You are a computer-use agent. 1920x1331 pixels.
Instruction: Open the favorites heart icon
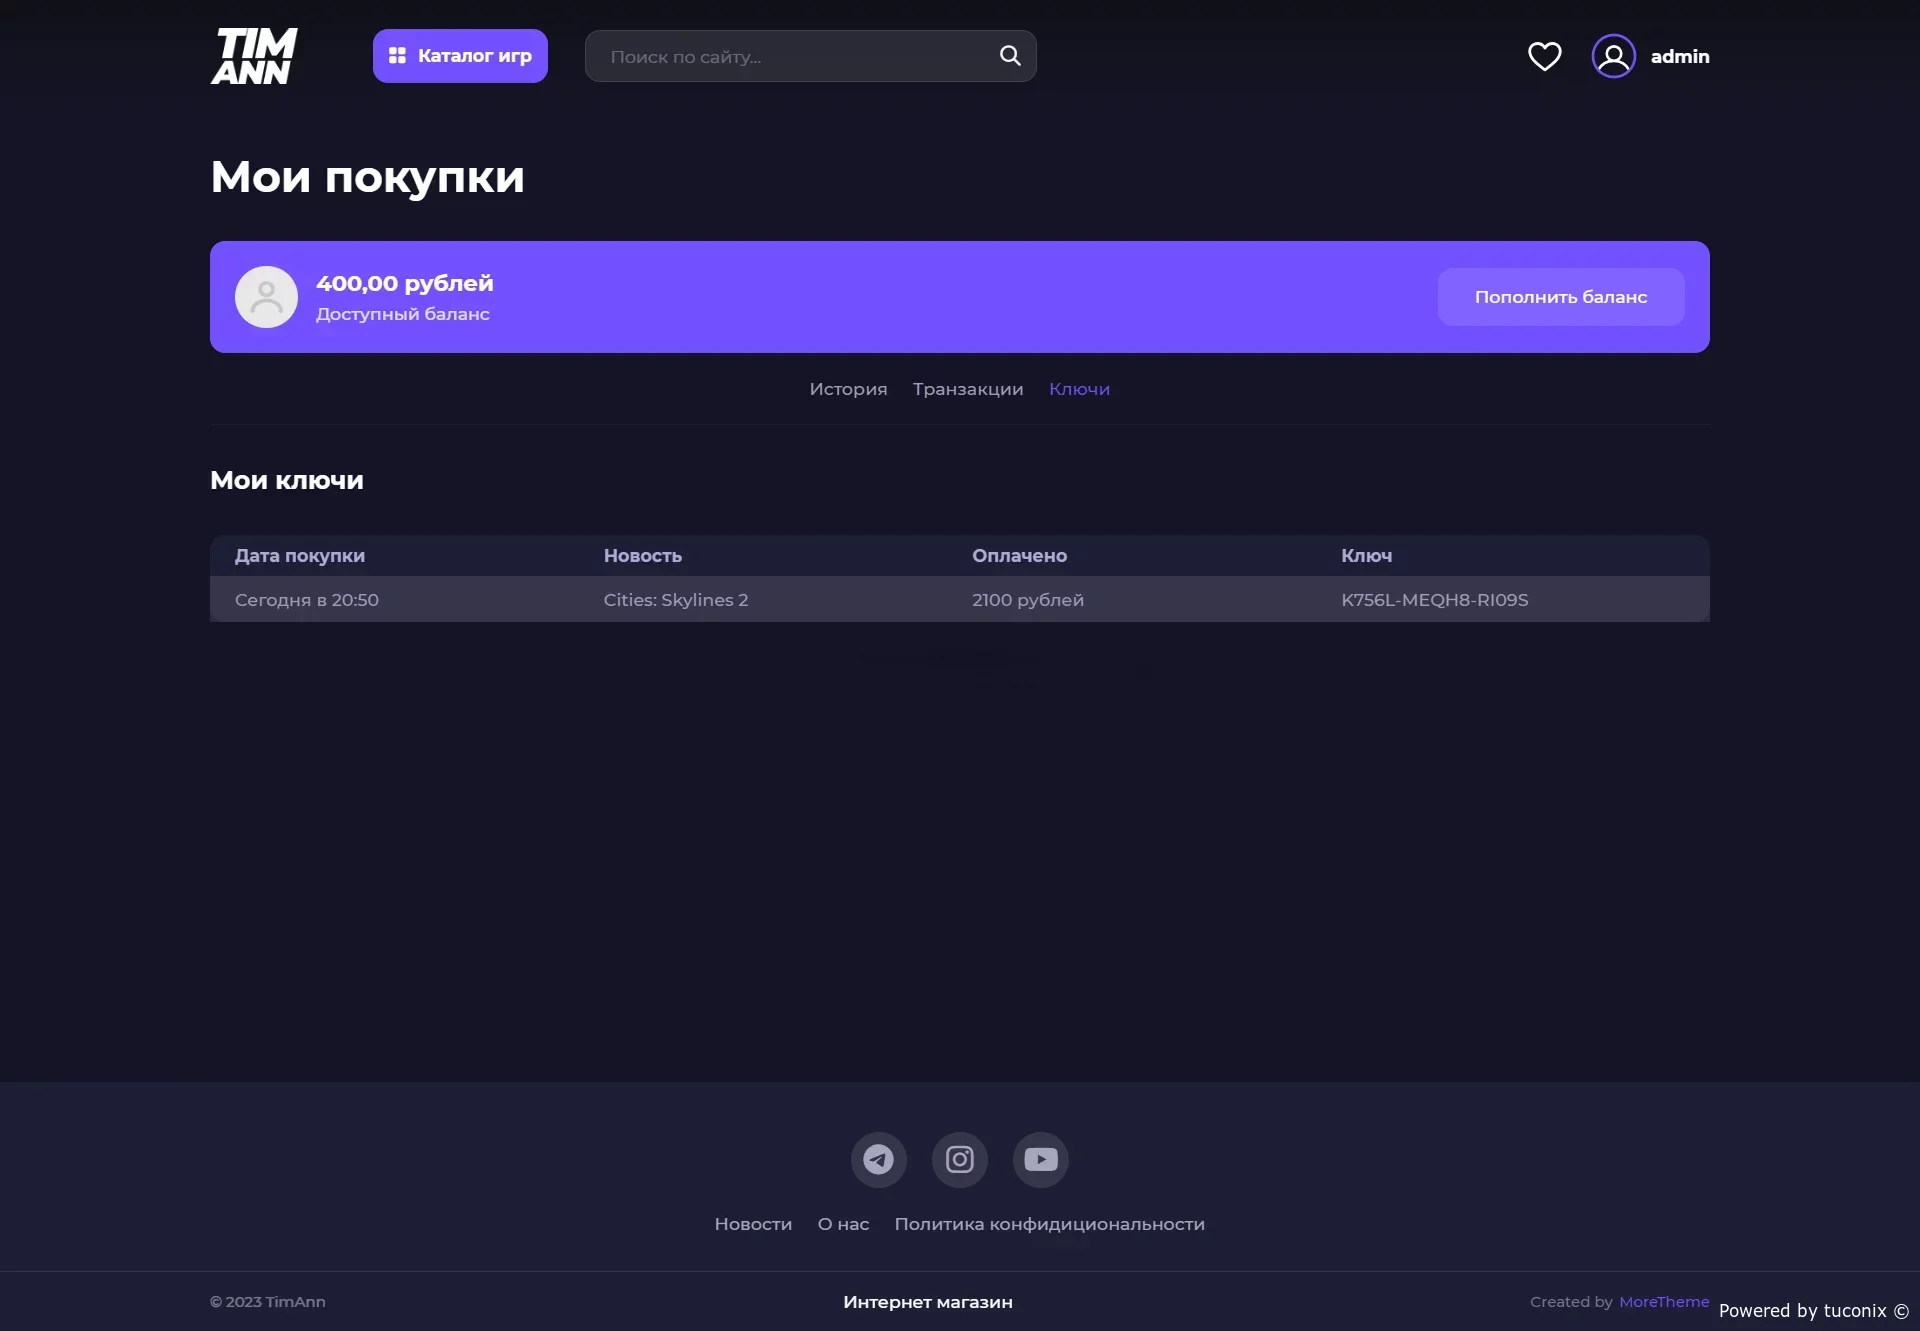point(1544,56)
